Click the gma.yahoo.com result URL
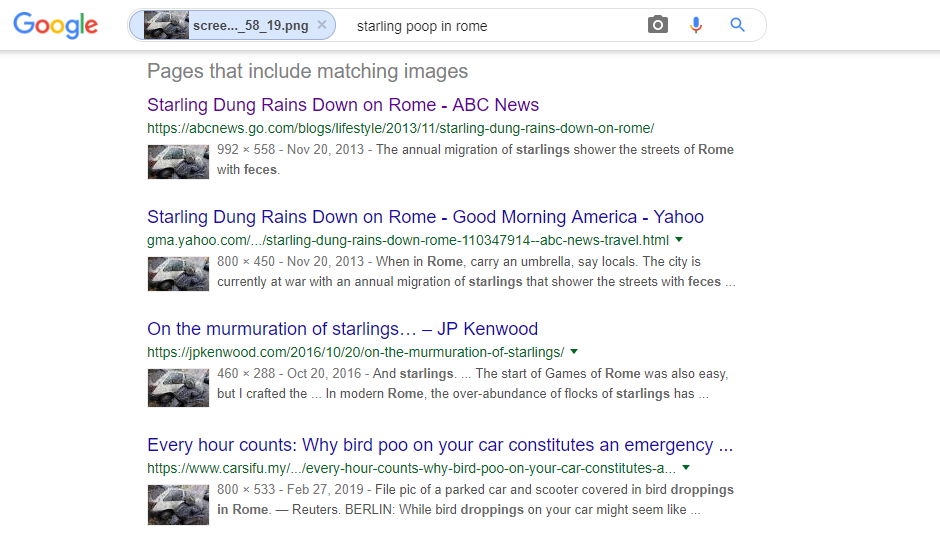This screenshot has height=543, width=940. tap(408, 240)
